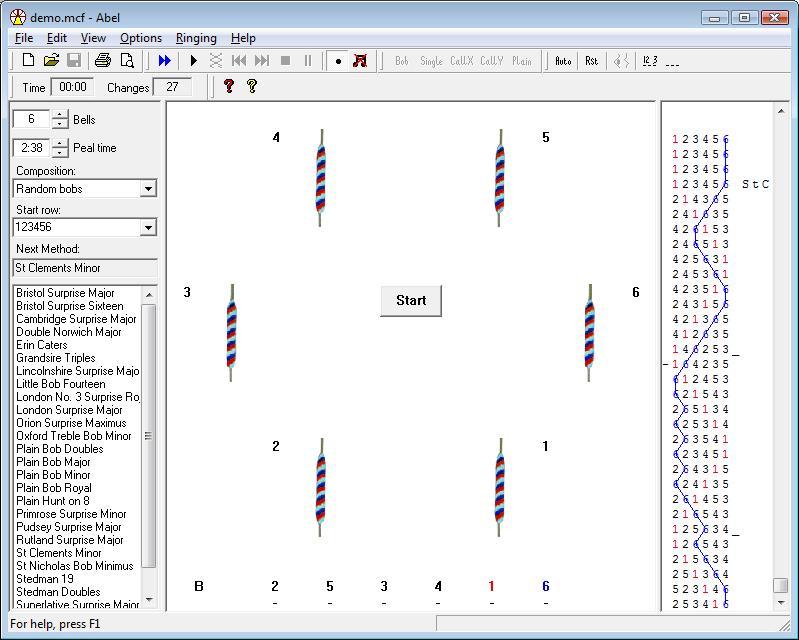
Task: Click the blue line pane scroll up arrow
Action: click(x=781, y=111)
